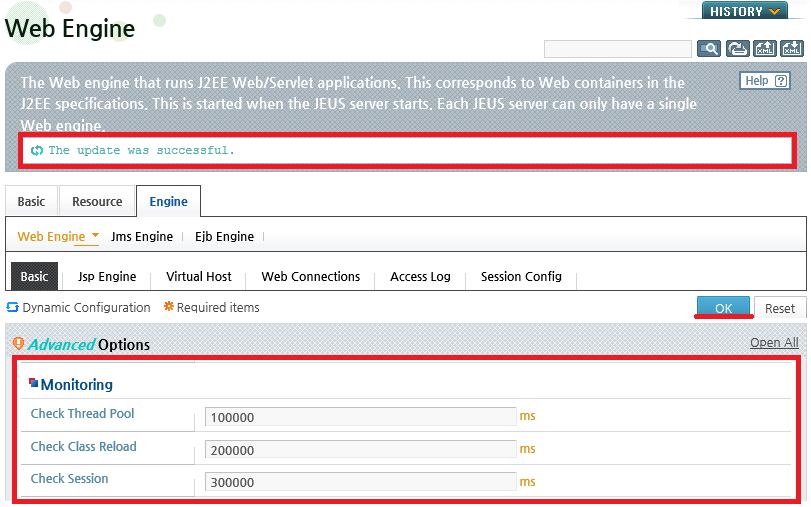Open the Access Log sub-tab
Image resolution: width=811 pixels, height=507 pixels.
420,276
